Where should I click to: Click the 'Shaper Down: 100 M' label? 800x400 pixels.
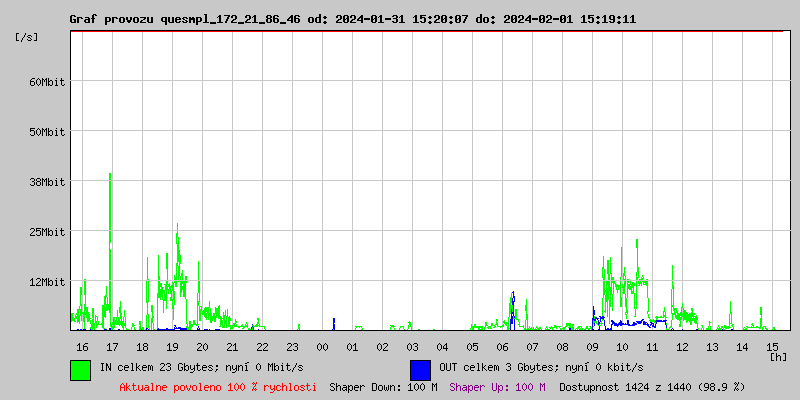pos(383,386)
